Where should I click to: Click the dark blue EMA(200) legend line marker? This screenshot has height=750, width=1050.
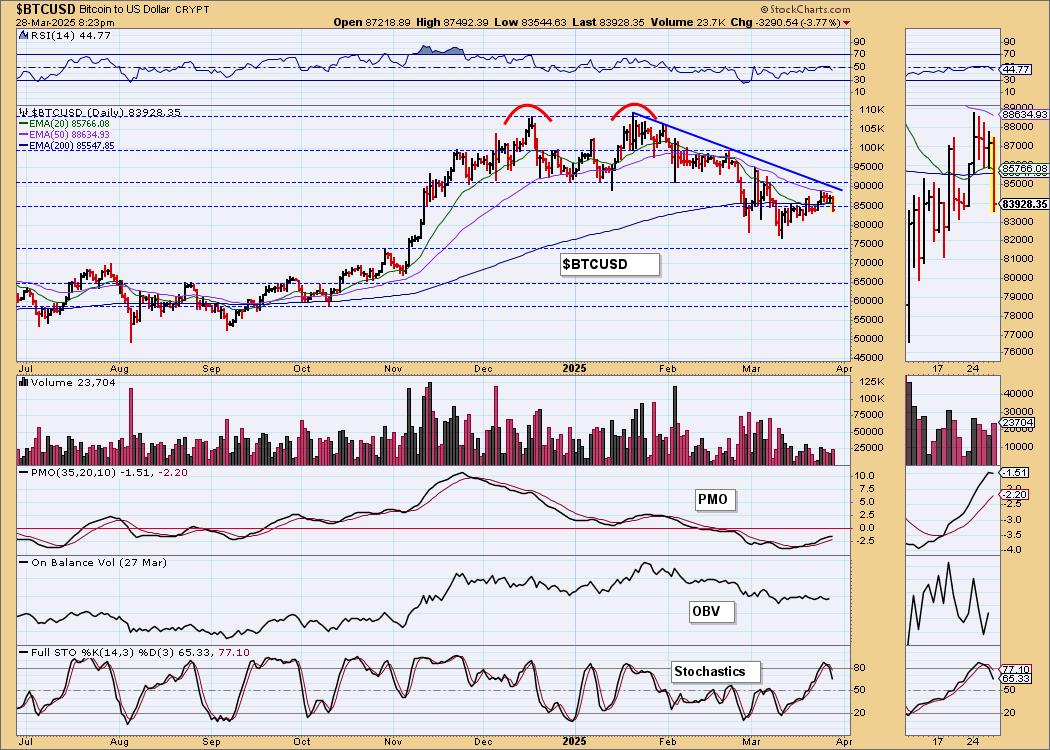pyautogui.click(x=24, y=145)
